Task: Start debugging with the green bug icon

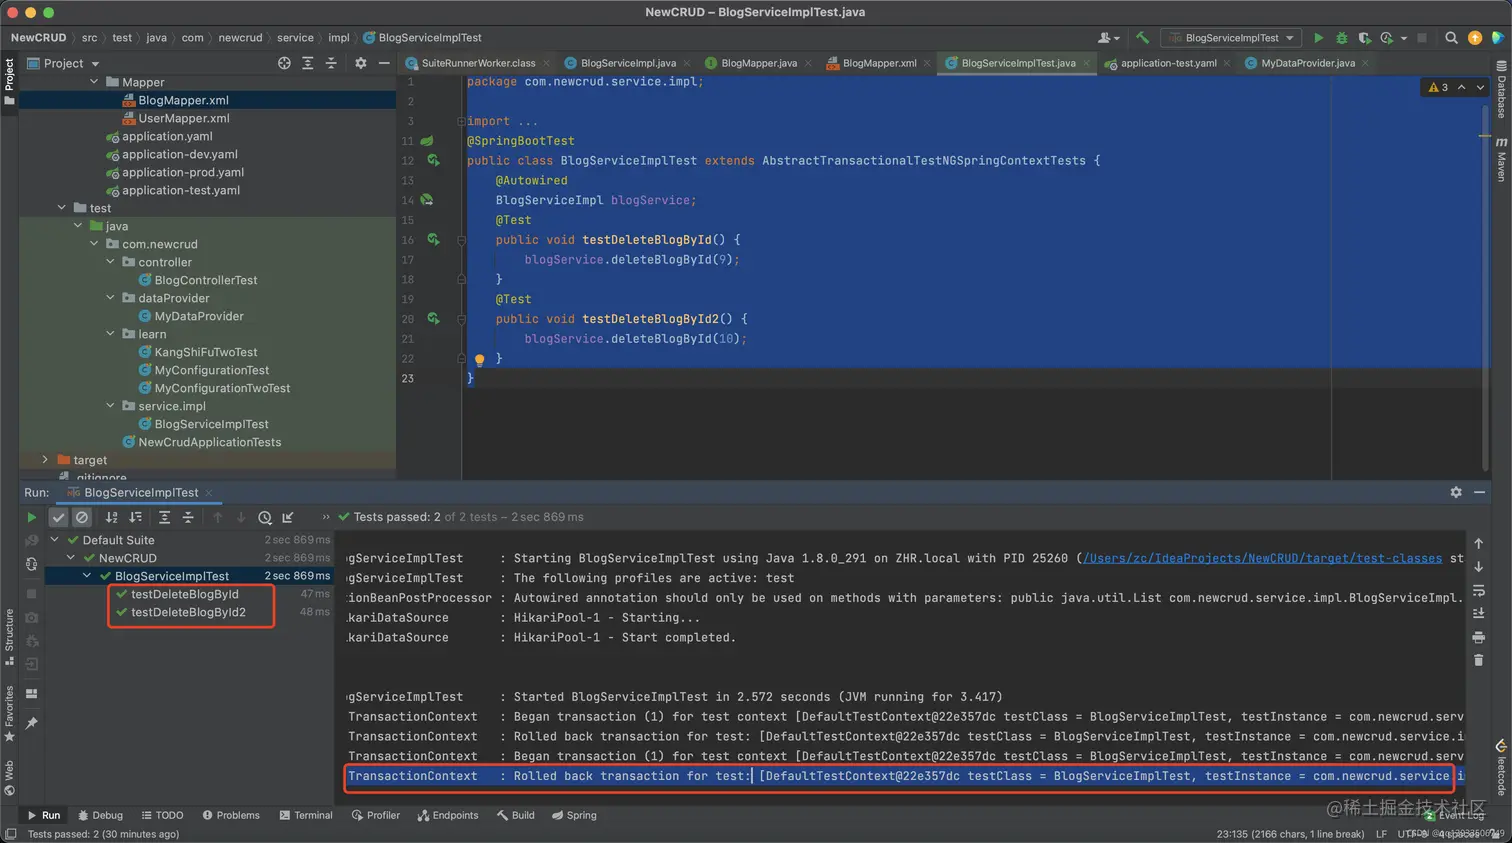Action: pyautogui.click(x=1342, y=38)
